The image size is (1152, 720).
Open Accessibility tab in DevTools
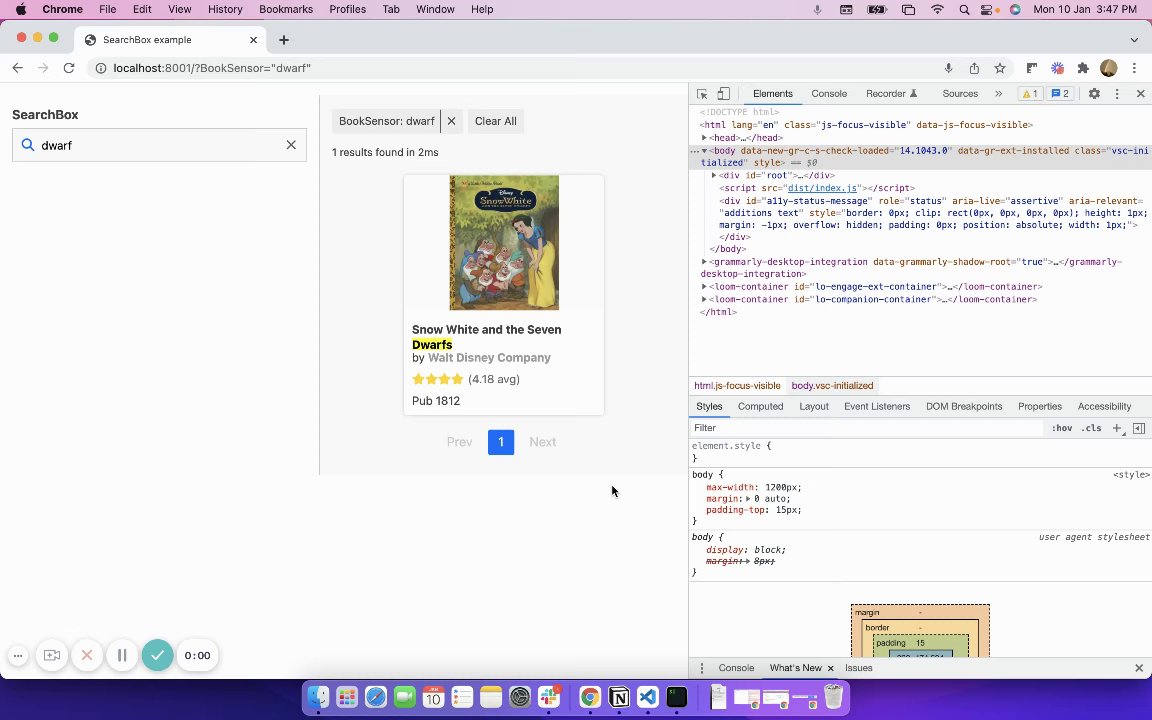[x=1104, y=406]
